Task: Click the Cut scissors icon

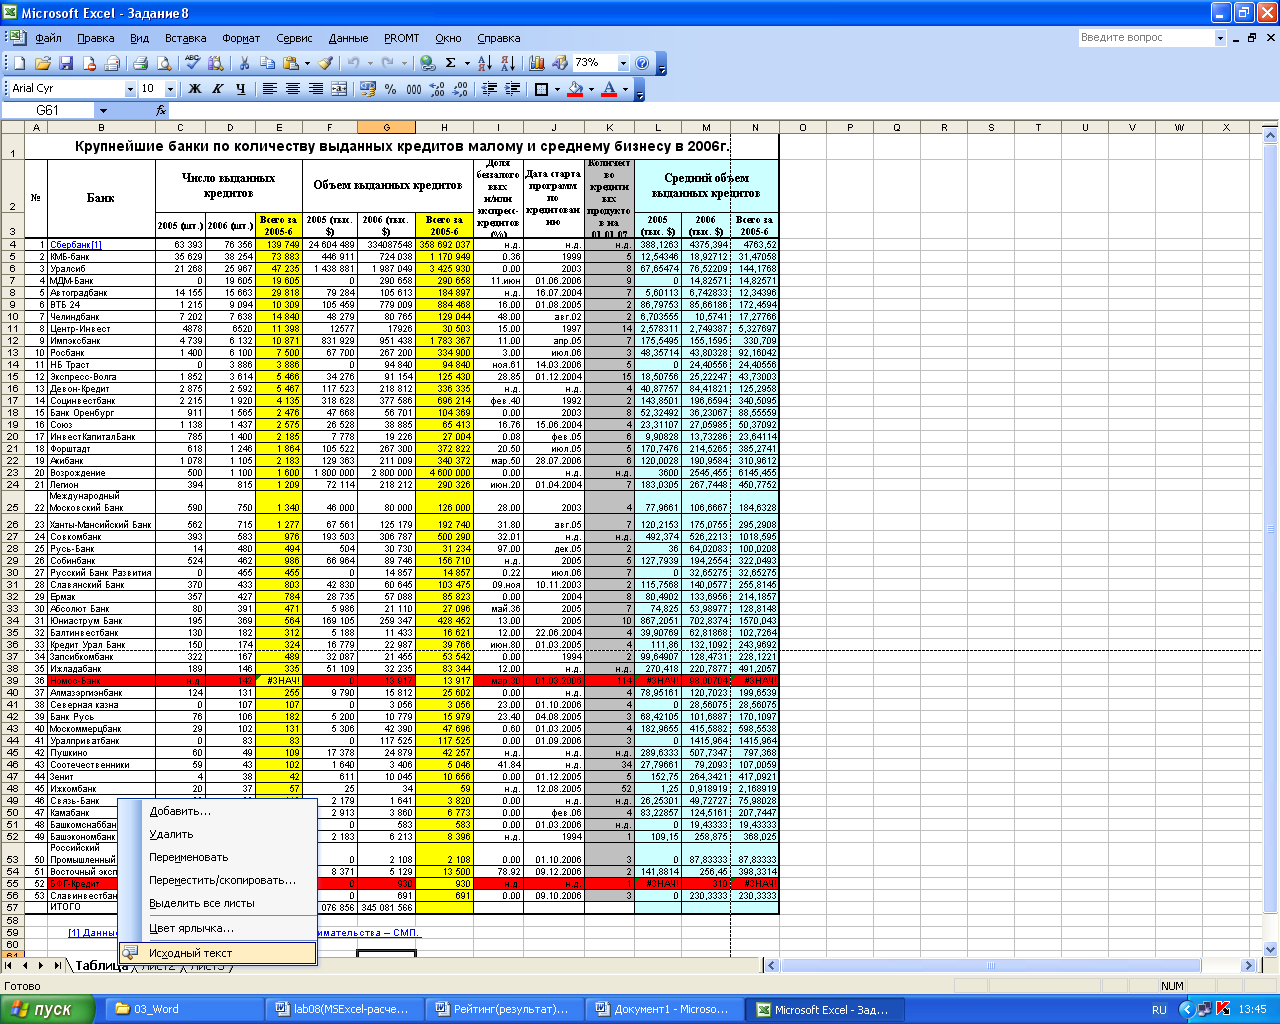Action: tap(244, 63)
